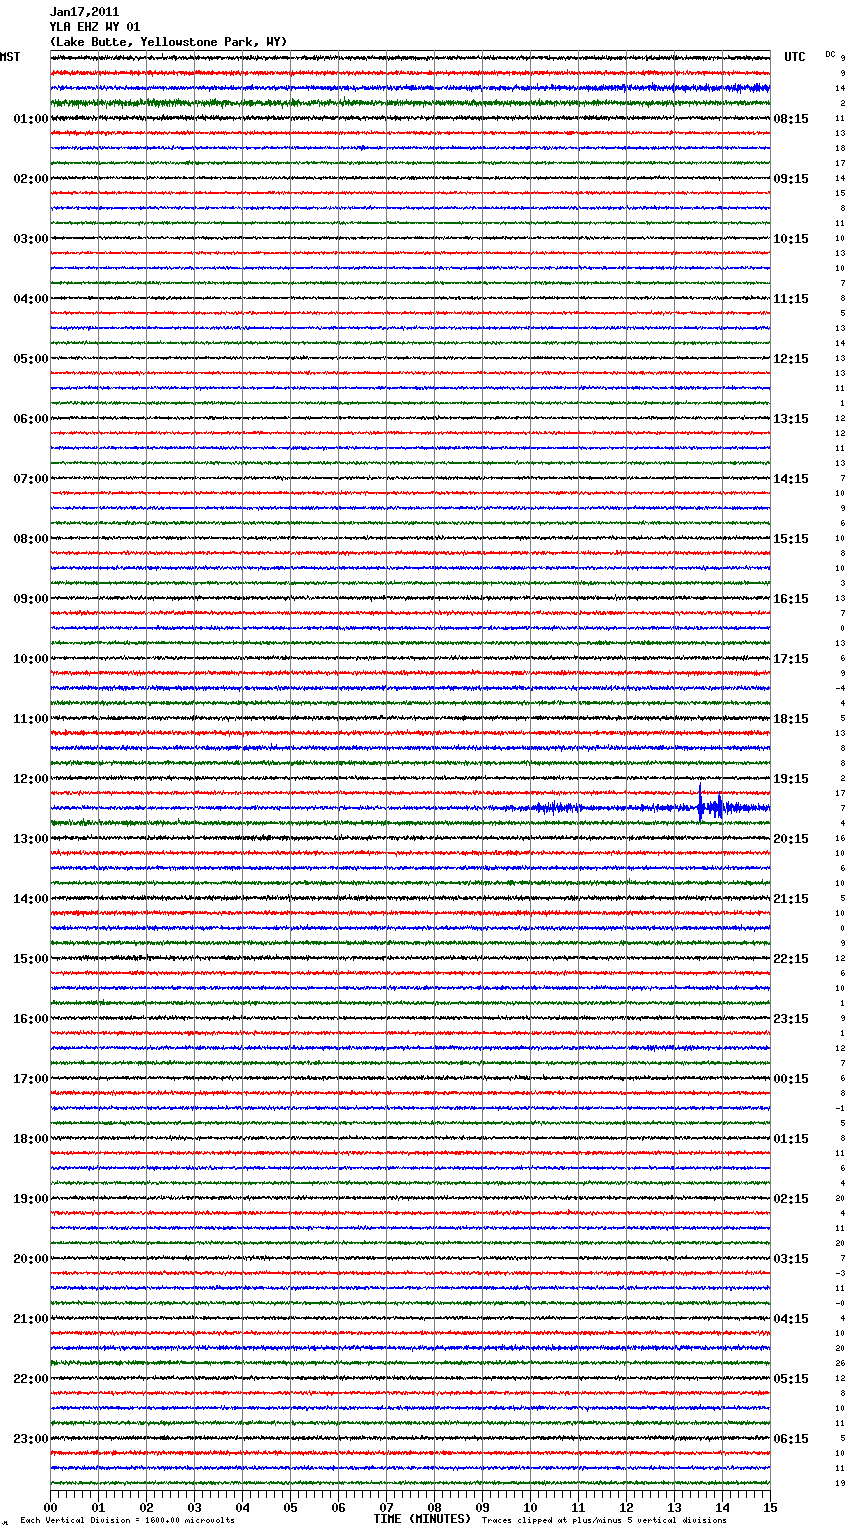Click the Traces clipped at plus/minus 5 note
The width and height of the screenshot is (850, 1534).
pos(604,1520)
